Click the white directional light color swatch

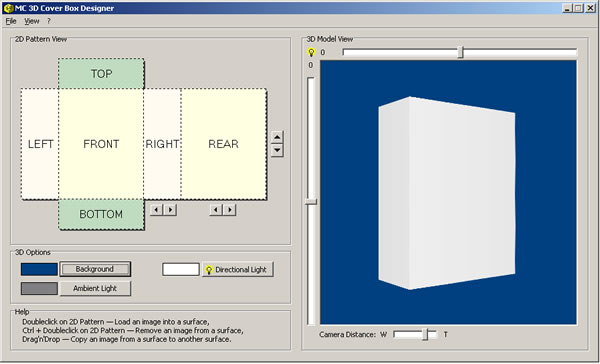pos(181,269)
